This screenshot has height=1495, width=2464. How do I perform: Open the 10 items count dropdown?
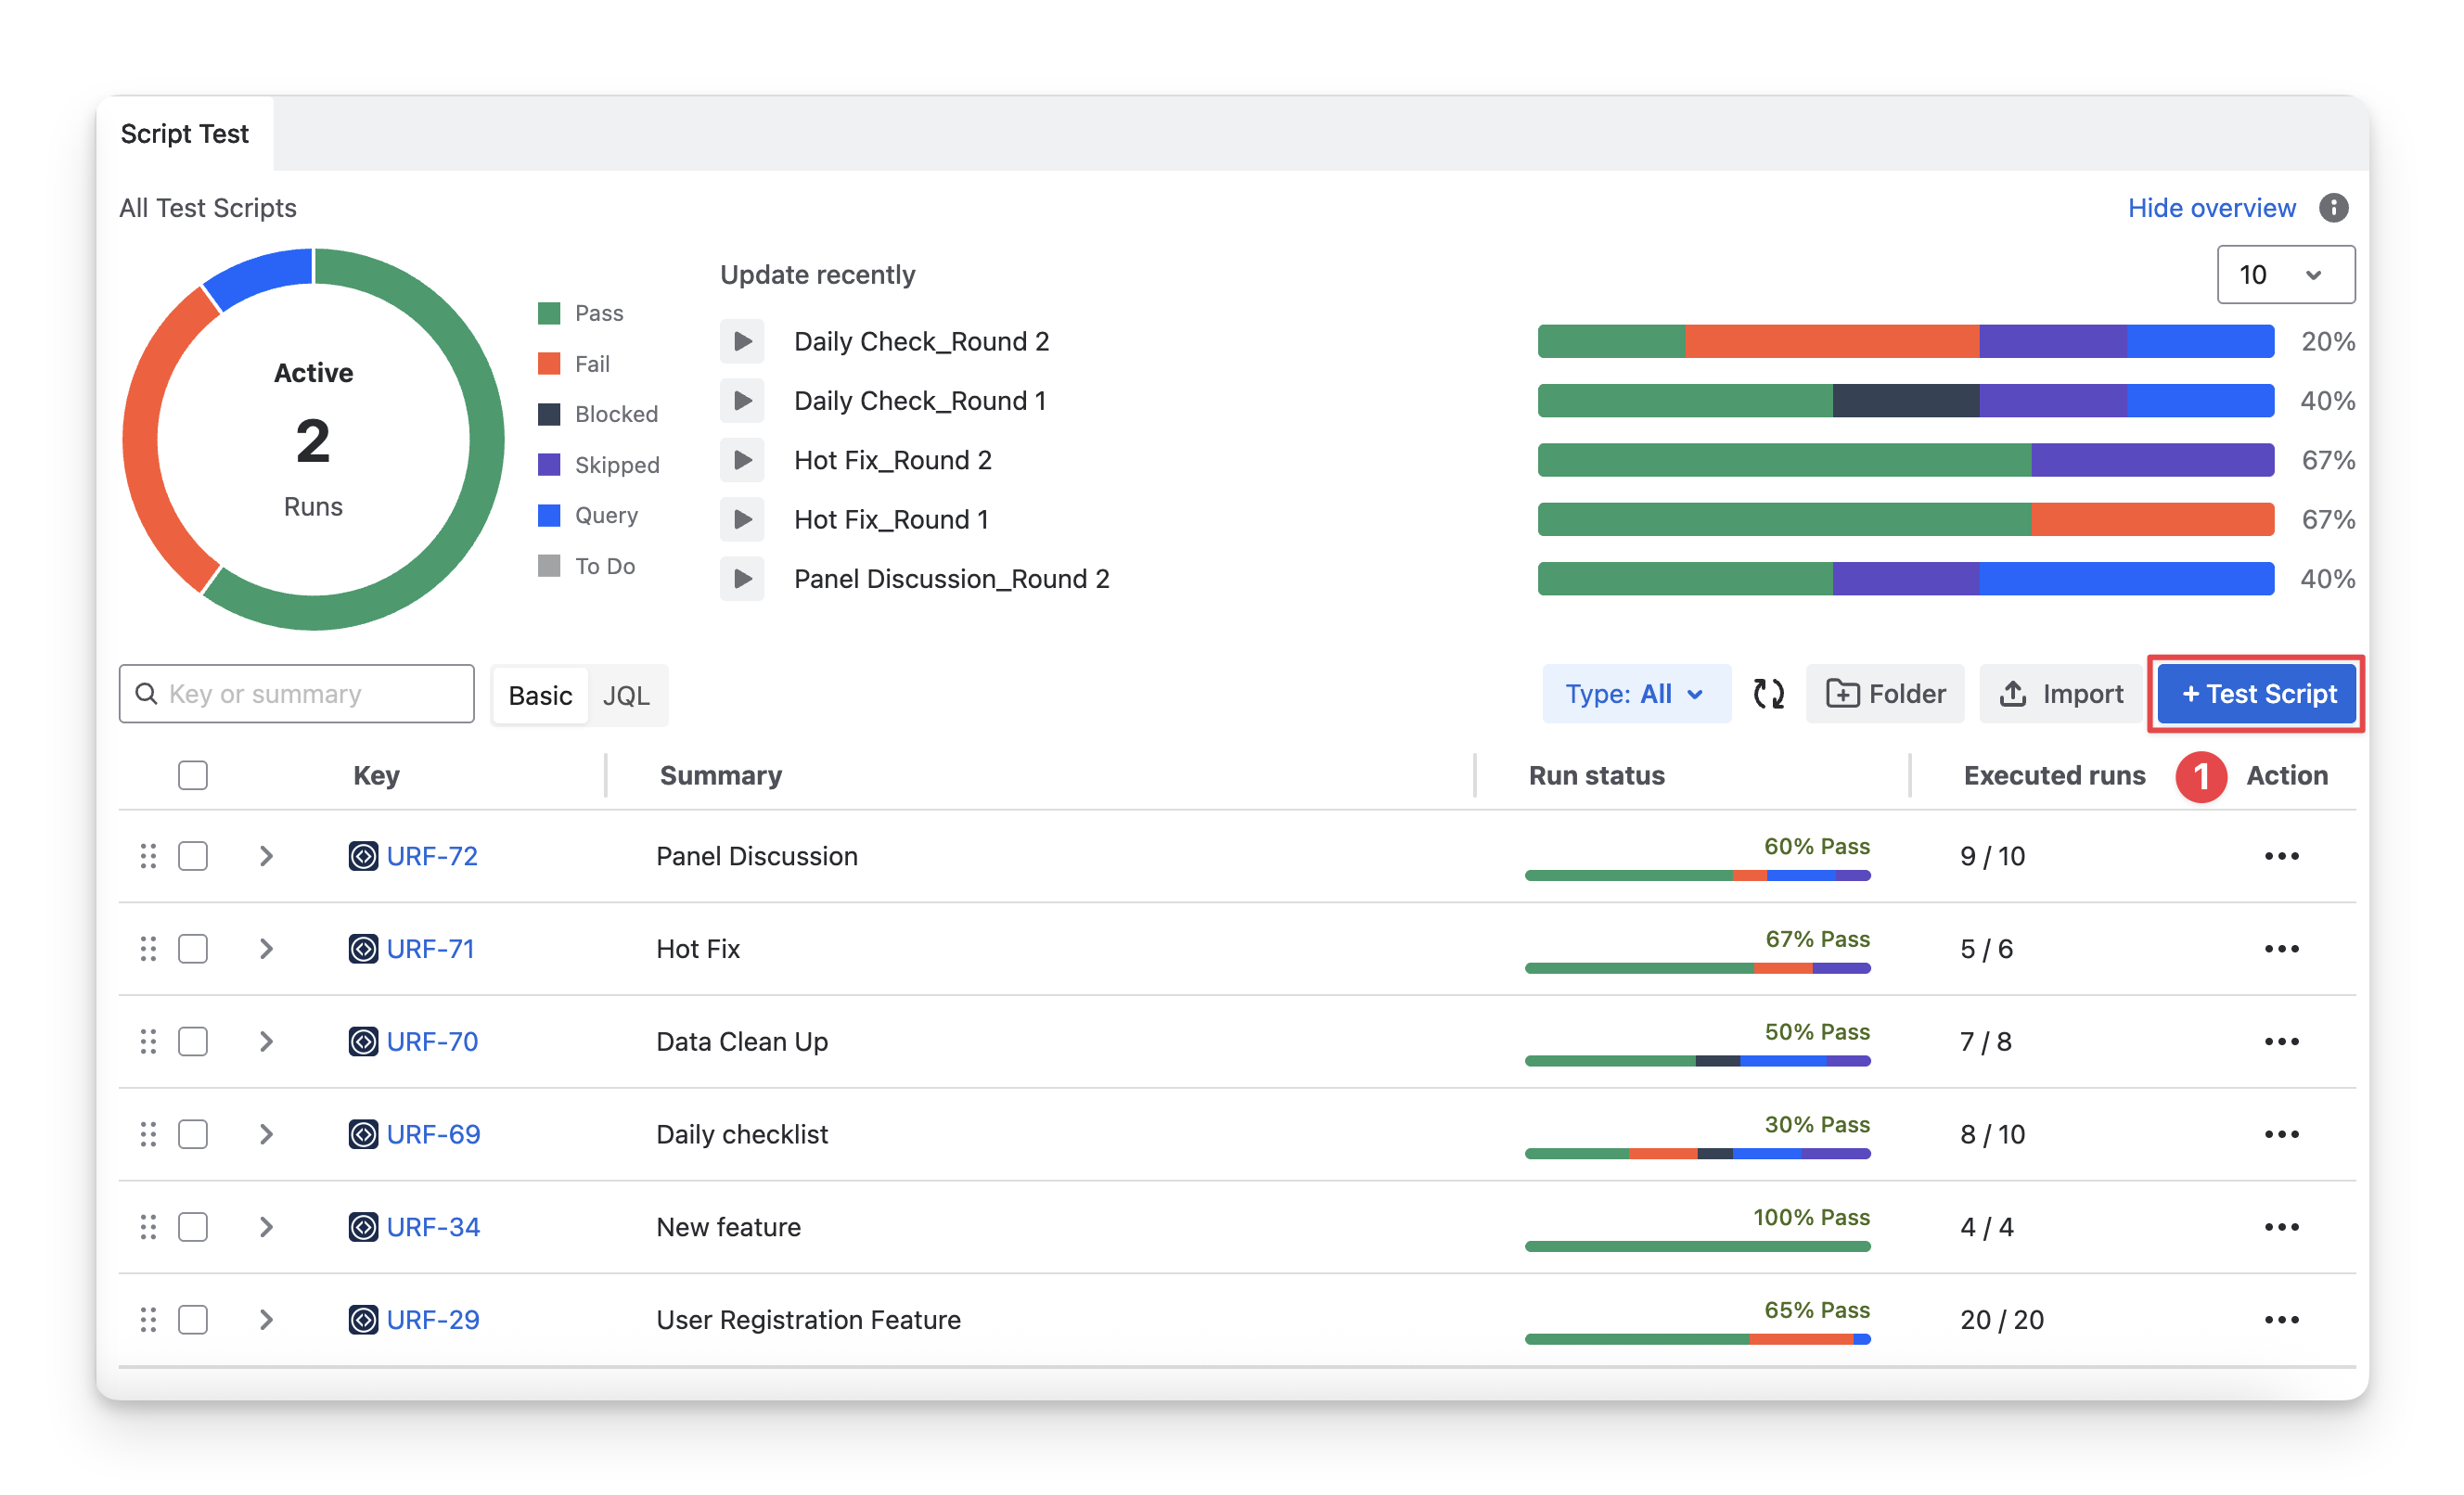(2284, 275)
